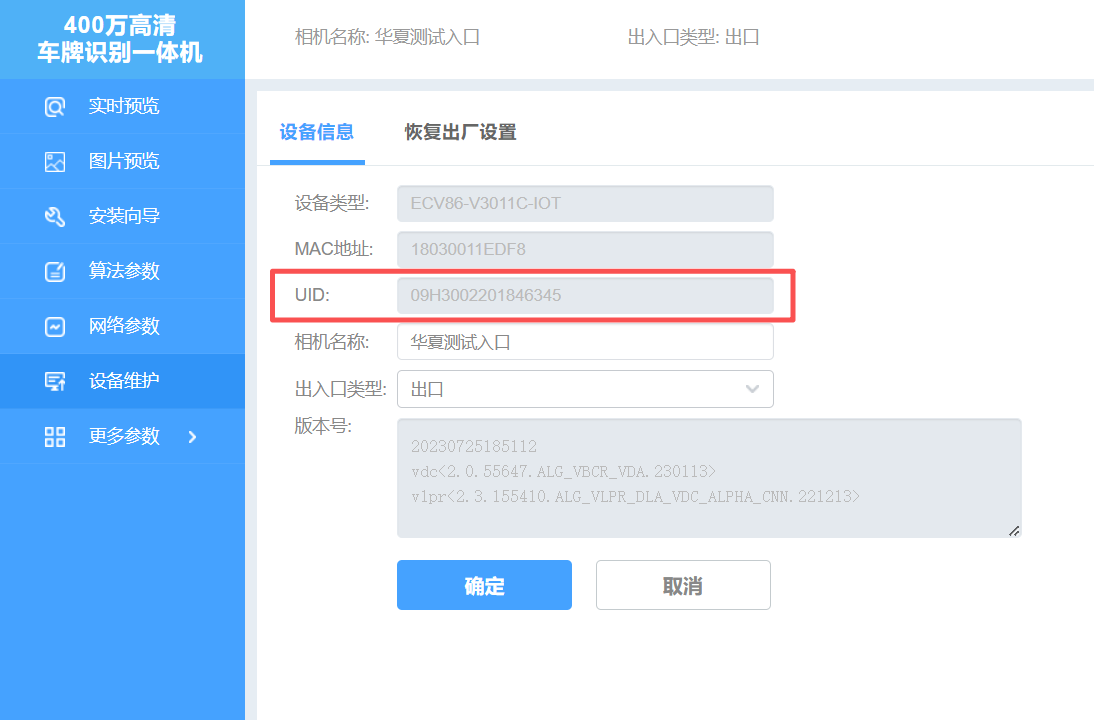Open the 出入口类型 dropdown arrow
This screenshot has height=720, width=1094.
752,389
